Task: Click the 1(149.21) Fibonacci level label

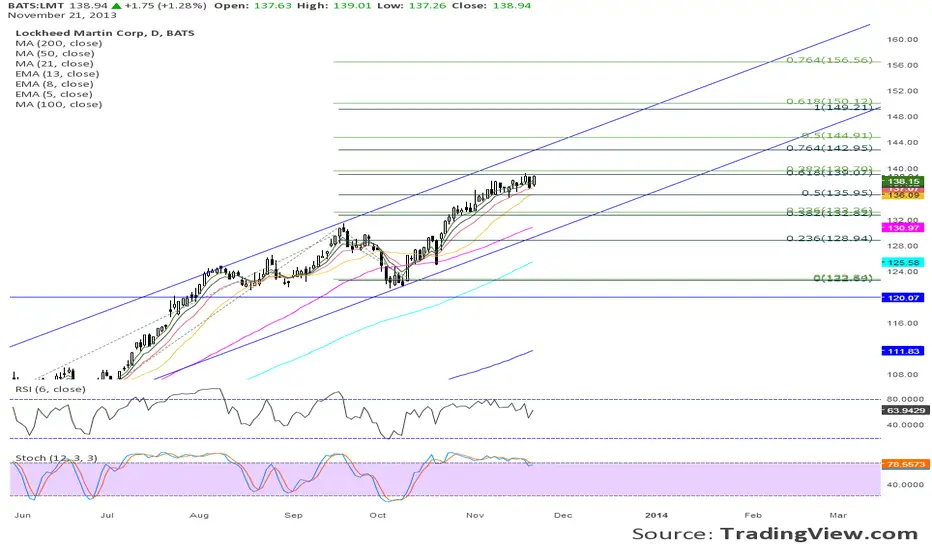Action: pos(843,107)
